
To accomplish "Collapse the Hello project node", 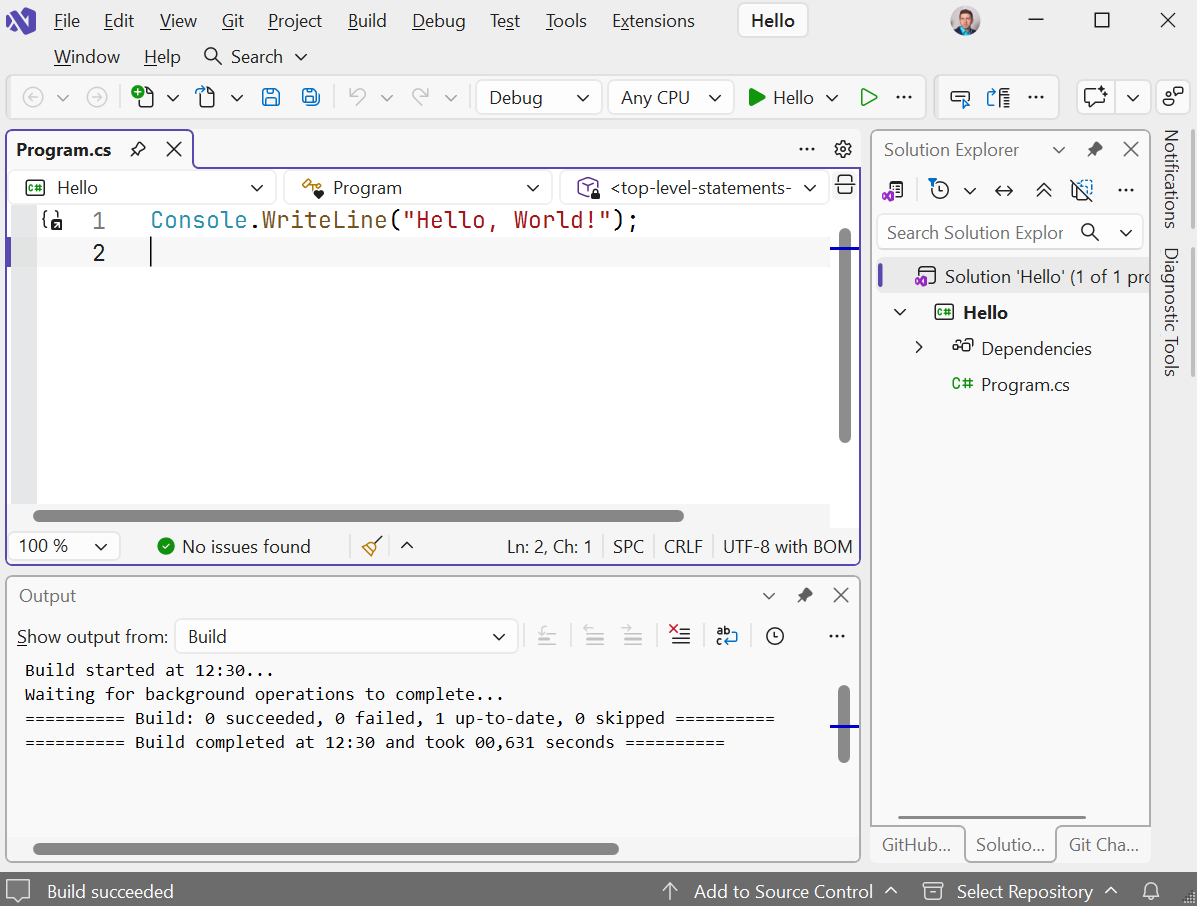I will [x=900, y=312].
